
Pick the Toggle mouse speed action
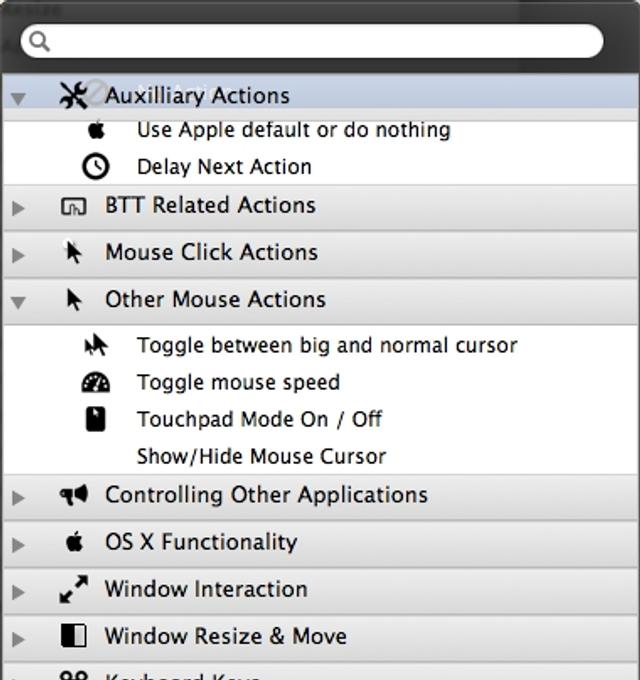pos(238,382)
